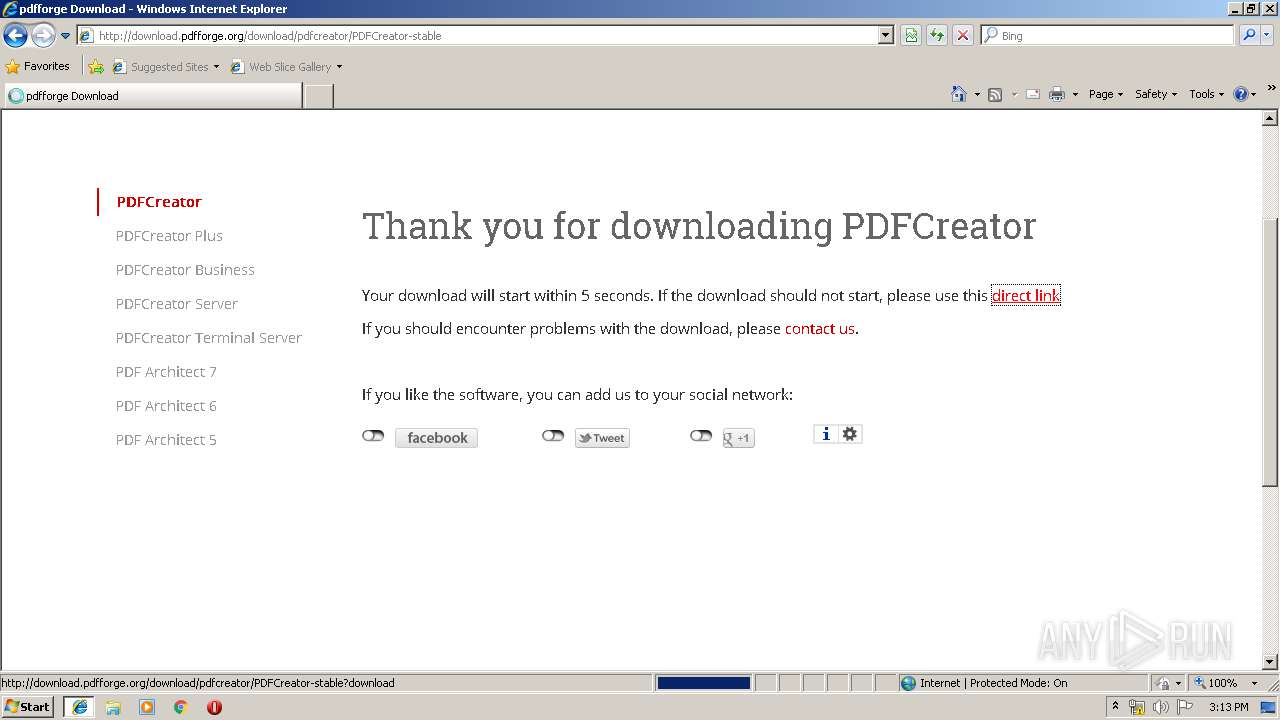Open the media player taskbar icon
1280x720 pixels.
click(147, 707)
